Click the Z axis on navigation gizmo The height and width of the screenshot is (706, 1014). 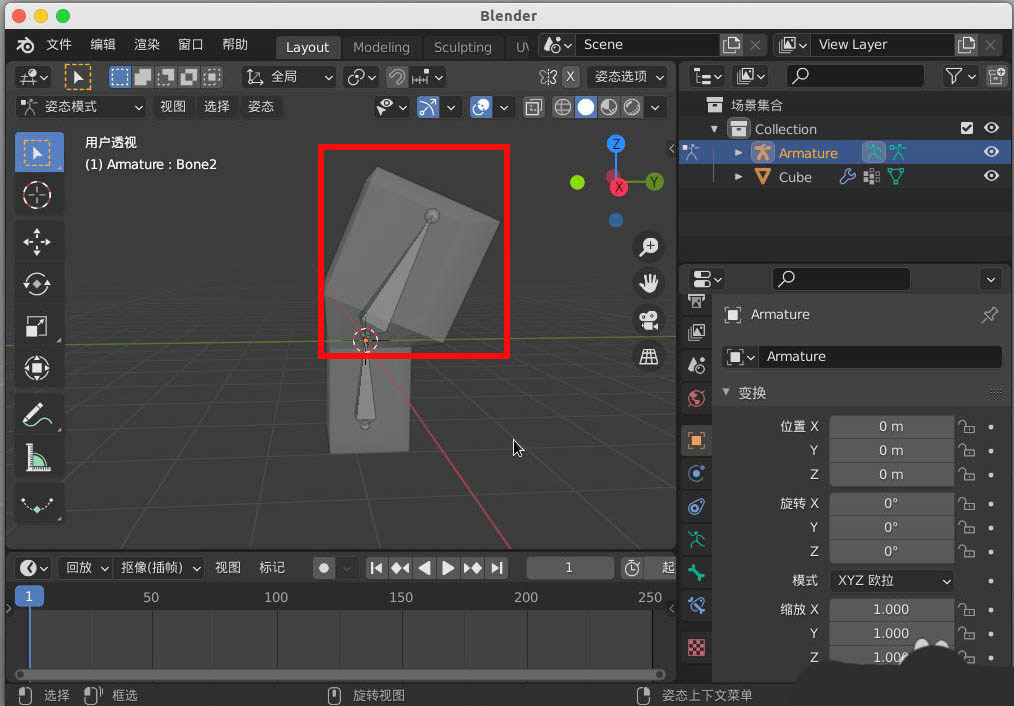pyautogui.click(x=616, y=144)
